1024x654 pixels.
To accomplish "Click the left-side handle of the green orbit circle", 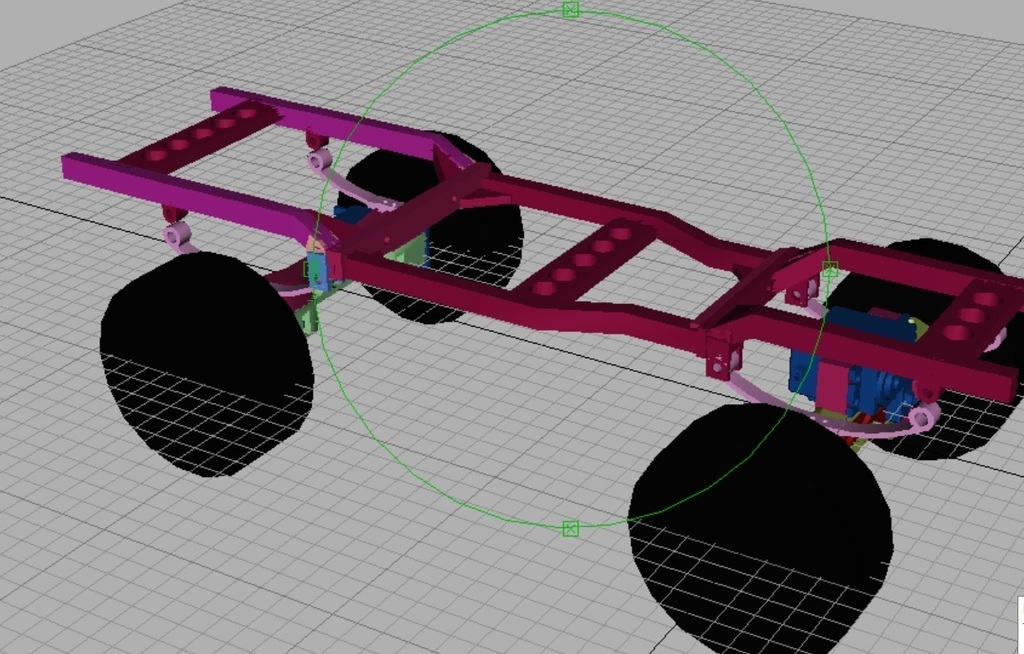I will pos(312,269).
